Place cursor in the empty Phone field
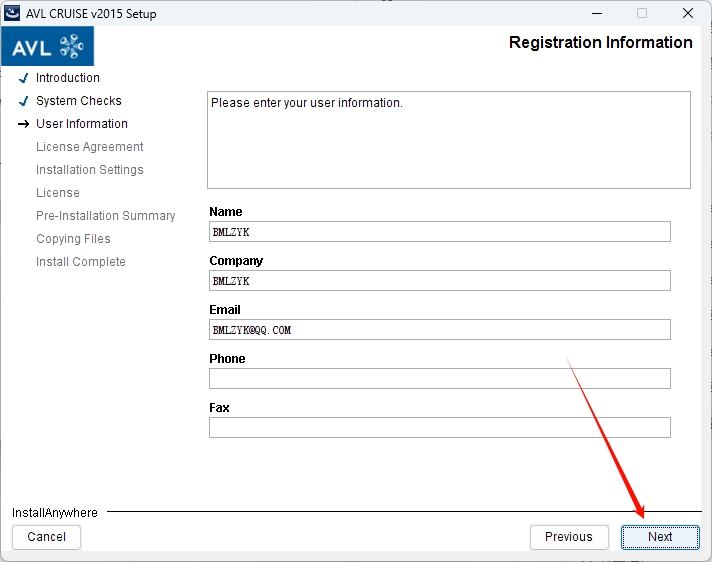The width and height of the screenshot is (712, 562). pyautogui.click(x=439, y=379)
